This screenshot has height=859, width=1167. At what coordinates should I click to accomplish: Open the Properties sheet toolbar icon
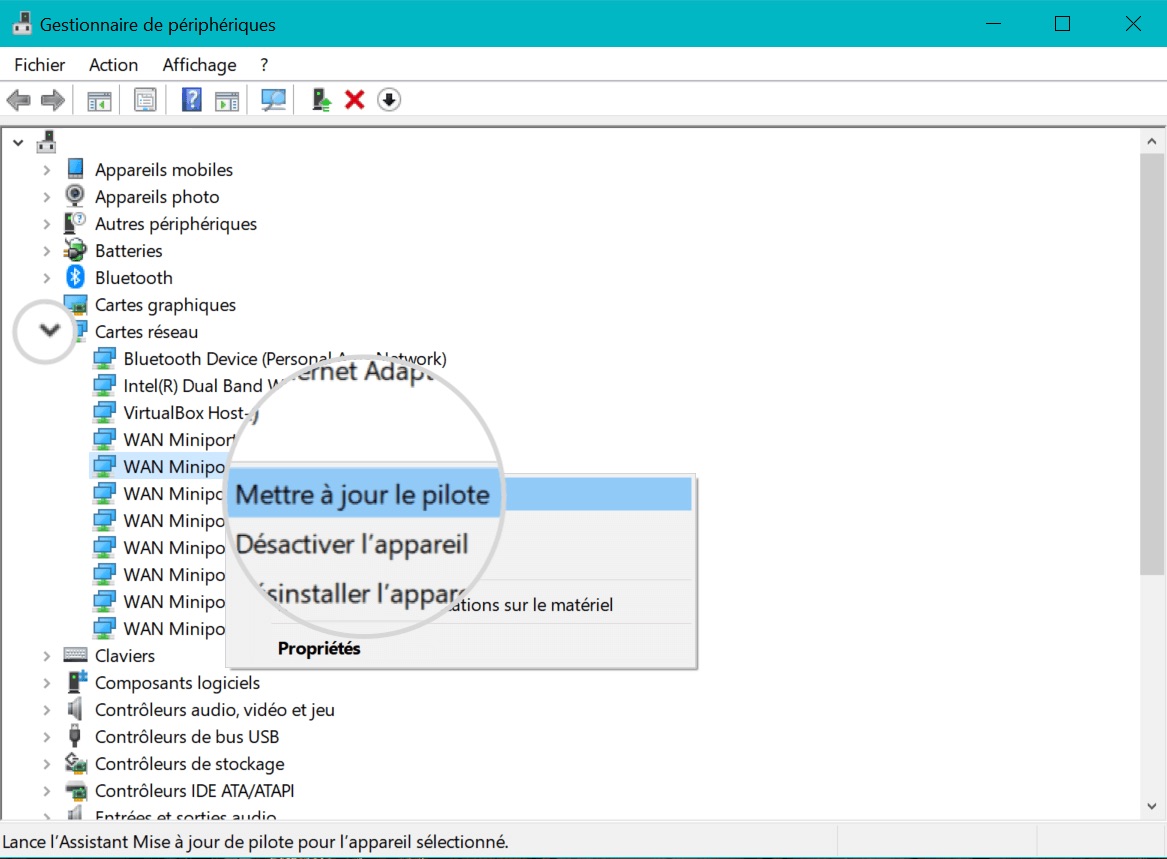(x=145, y=100)
